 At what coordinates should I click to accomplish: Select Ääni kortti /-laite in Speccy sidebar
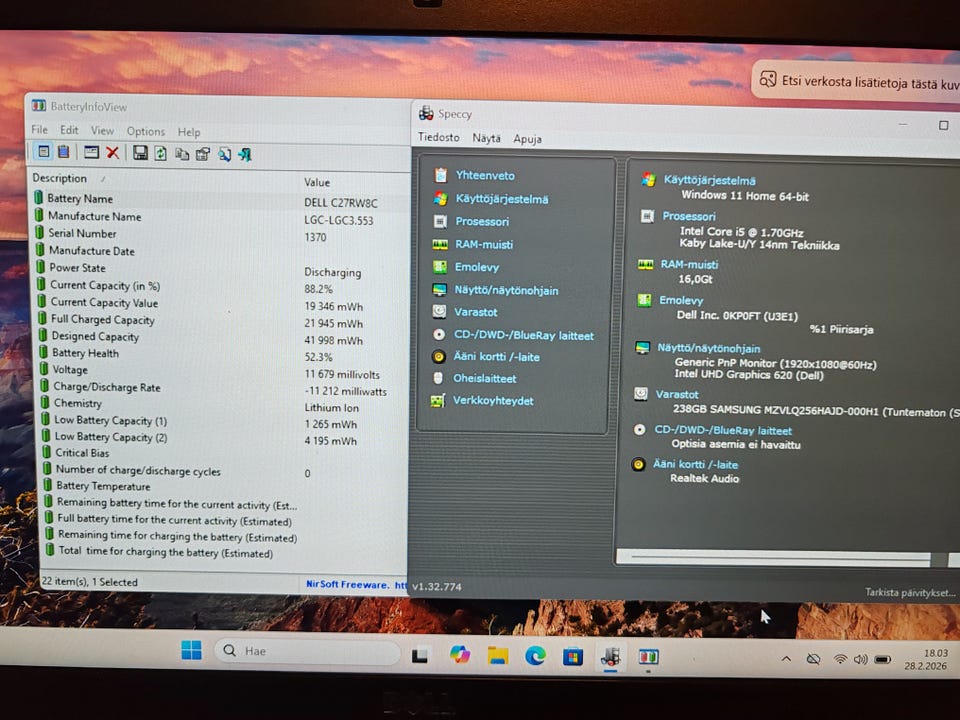[496, 357]
